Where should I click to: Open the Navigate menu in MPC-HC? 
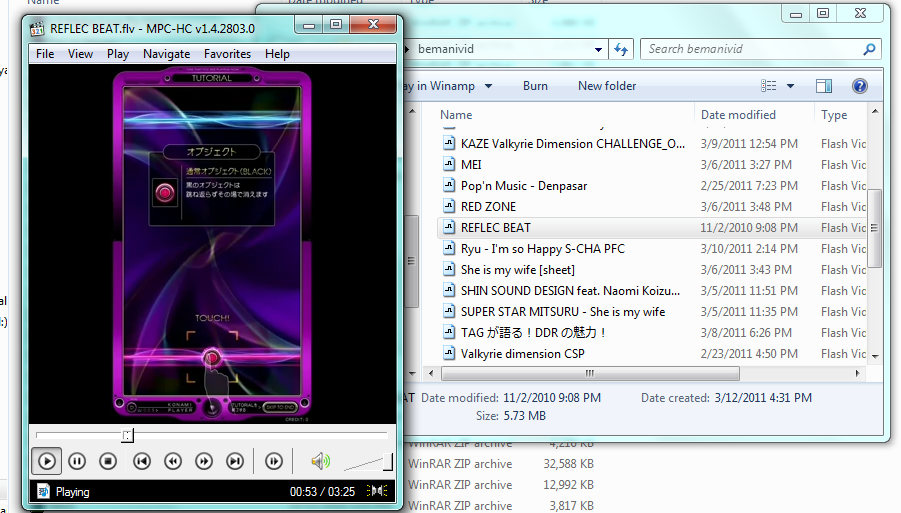click(x=167, y=54)
